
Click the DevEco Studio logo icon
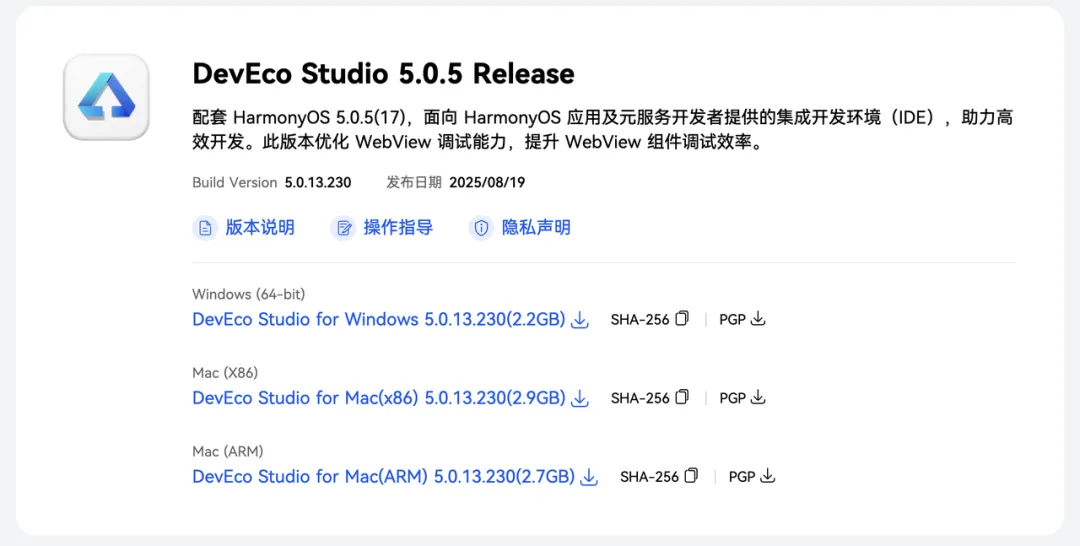coord(106,97)
